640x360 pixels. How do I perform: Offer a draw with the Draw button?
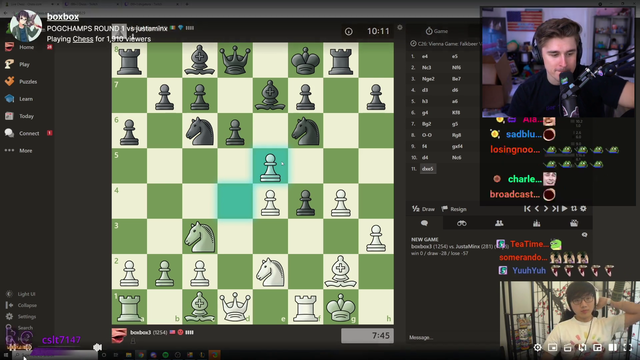423,209
